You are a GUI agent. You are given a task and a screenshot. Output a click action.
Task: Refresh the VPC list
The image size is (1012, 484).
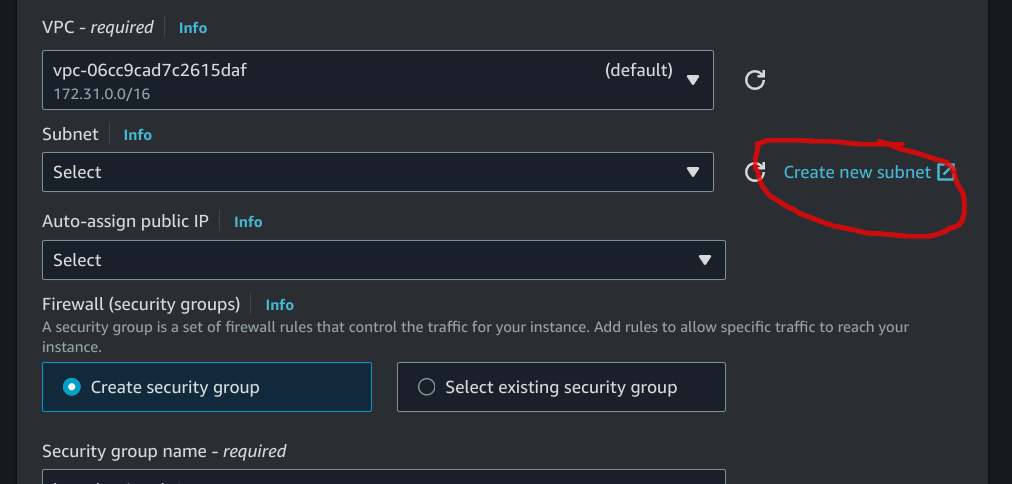[x=755, y=80]
